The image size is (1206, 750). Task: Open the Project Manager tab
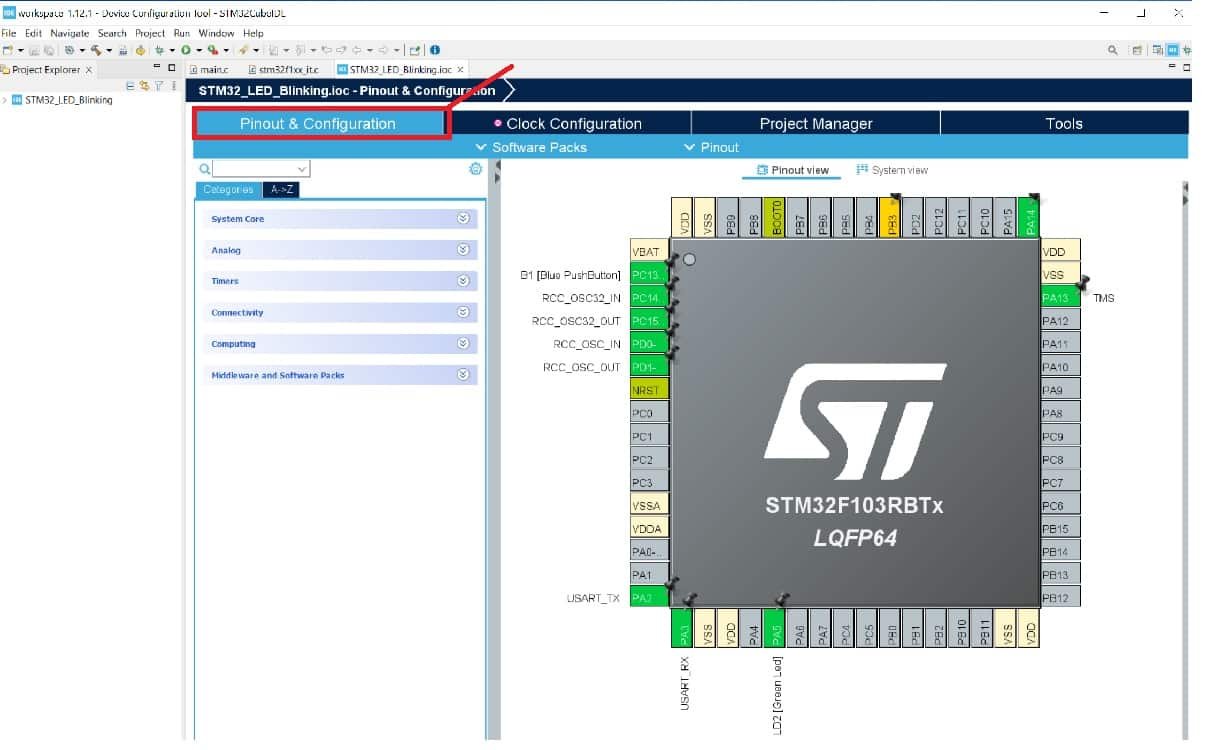816,124
